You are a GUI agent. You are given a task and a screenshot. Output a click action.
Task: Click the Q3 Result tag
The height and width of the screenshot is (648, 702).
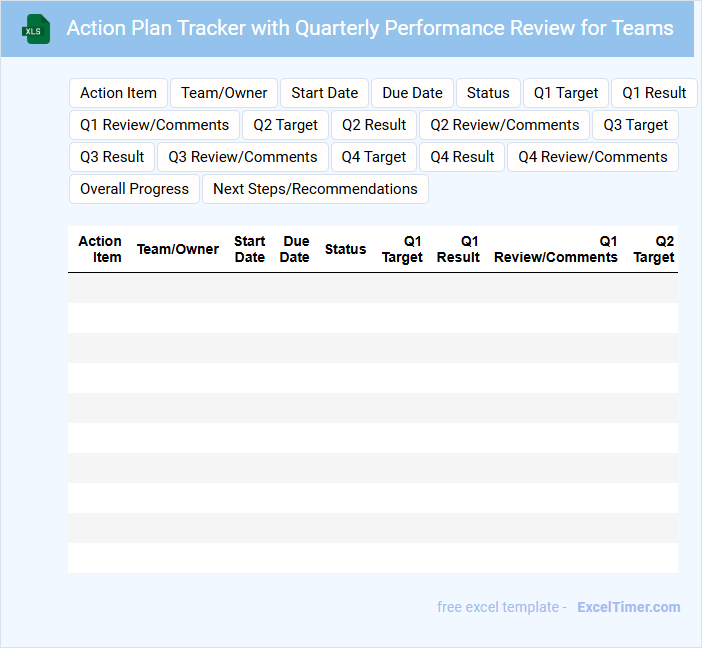coord(112,157)
